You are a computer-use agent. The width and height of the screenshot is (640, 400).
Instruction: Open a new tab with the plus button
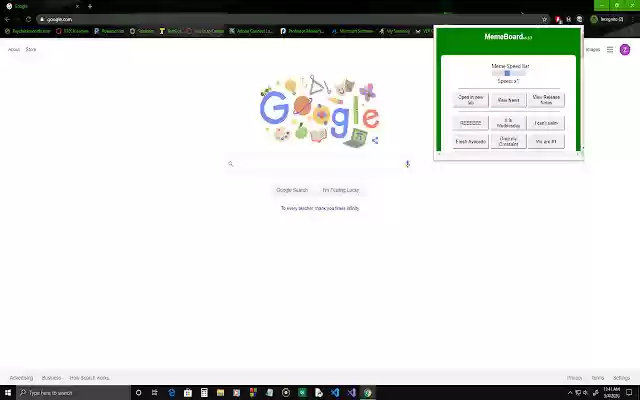pyautogui.click(x=90, y=6)
